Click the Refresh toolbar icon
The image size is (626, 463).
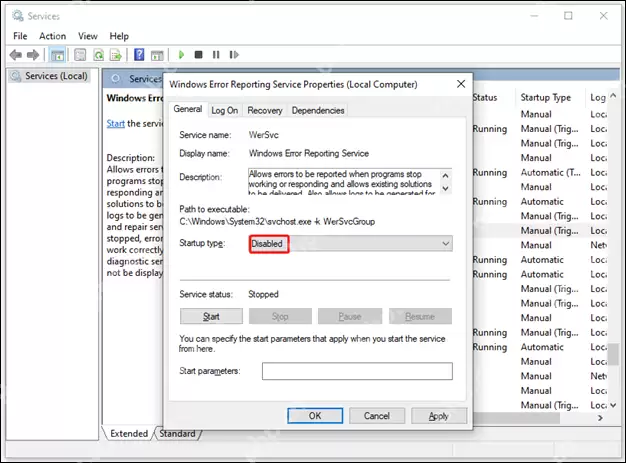98,55
